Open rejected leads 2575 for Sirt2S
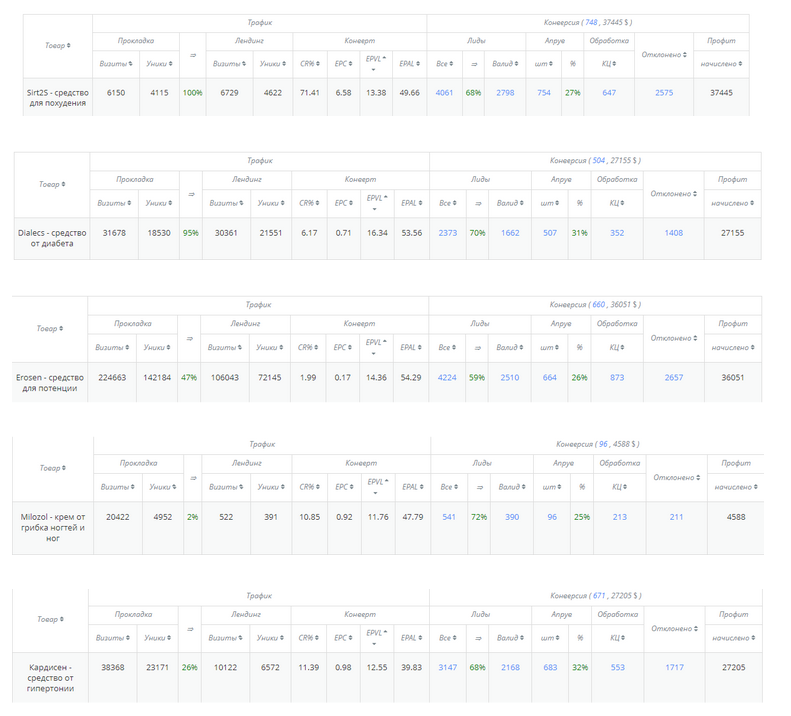 point(664,92)
